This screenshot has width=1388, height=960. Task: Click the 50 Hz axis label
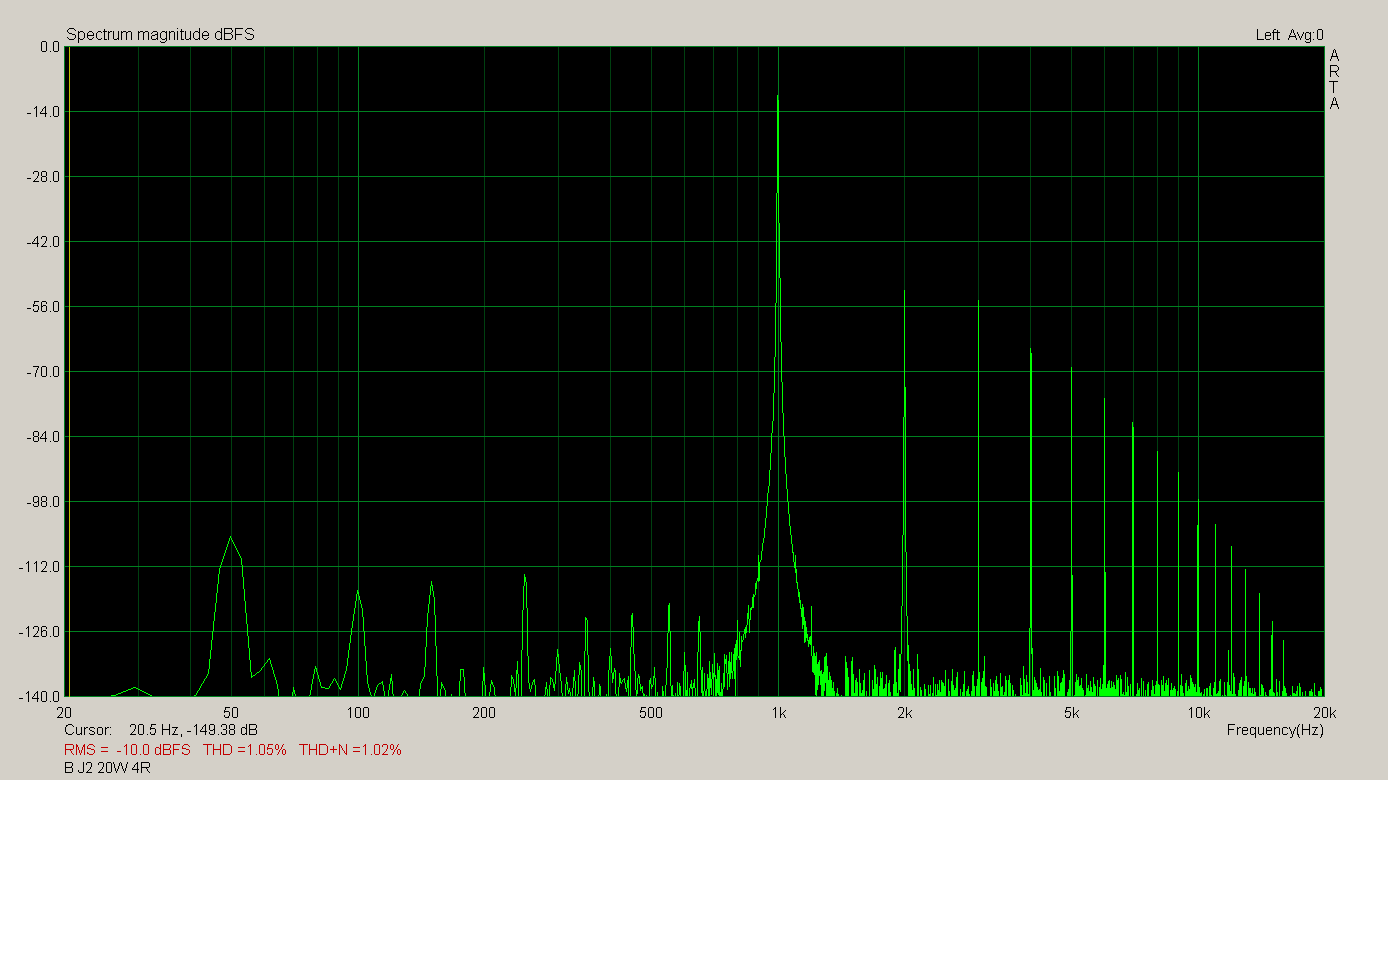point(231,713)
